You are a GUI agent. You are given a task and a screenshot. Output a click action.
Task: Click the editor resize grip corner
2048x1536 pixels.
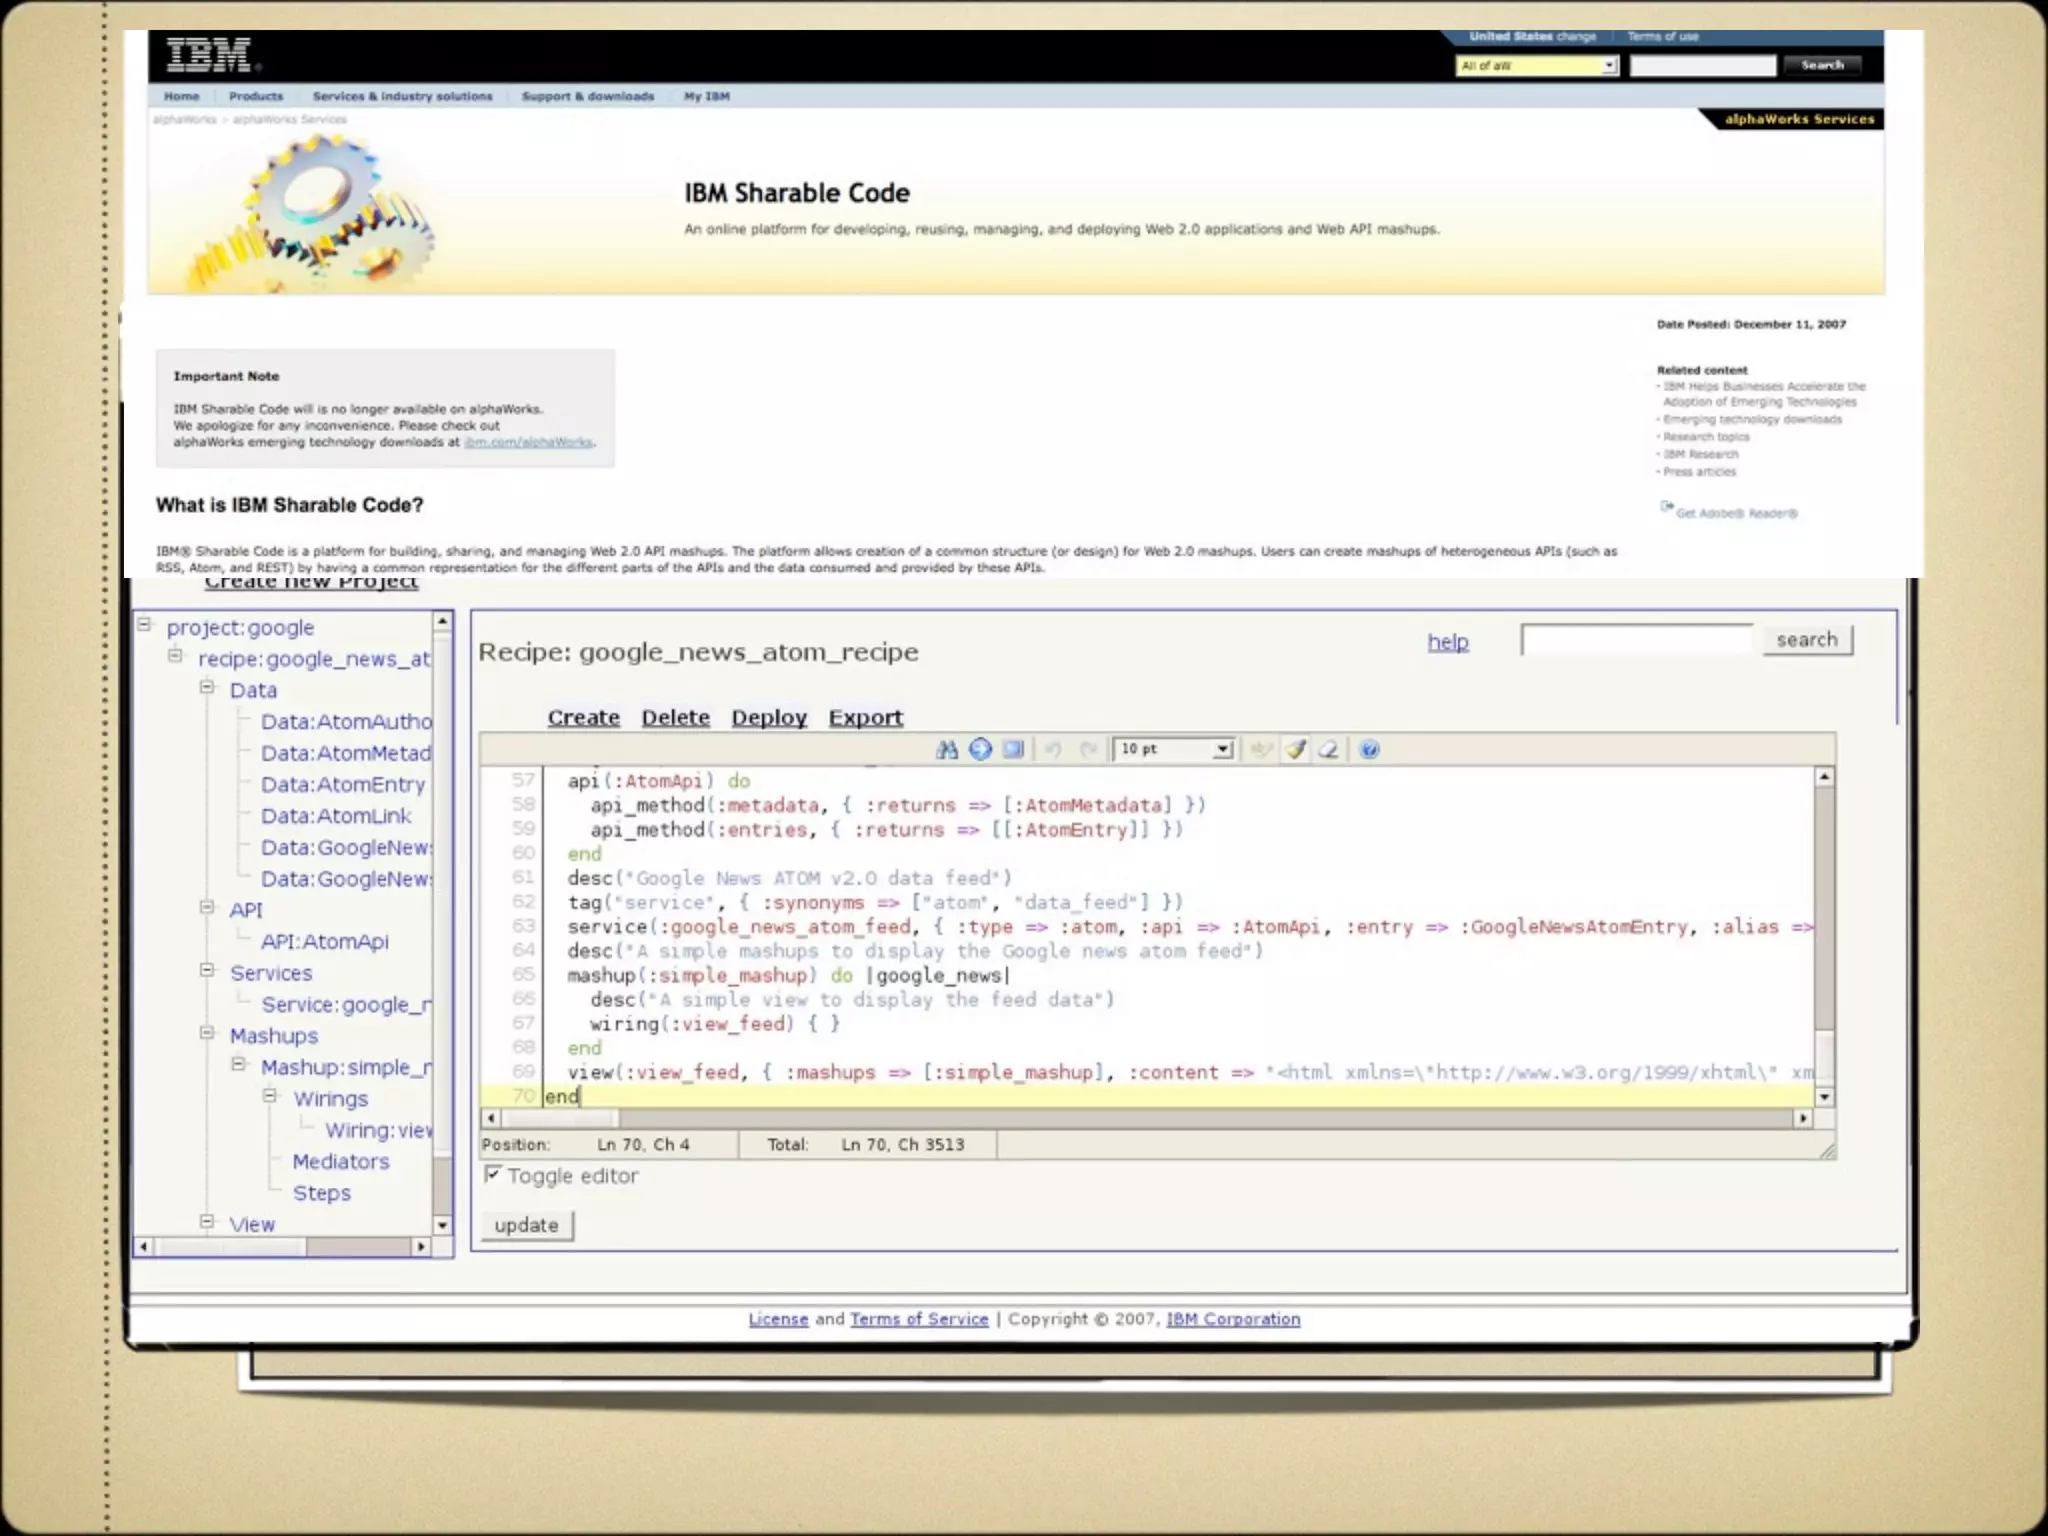pyautogui.click(x=1827, y=1151)
